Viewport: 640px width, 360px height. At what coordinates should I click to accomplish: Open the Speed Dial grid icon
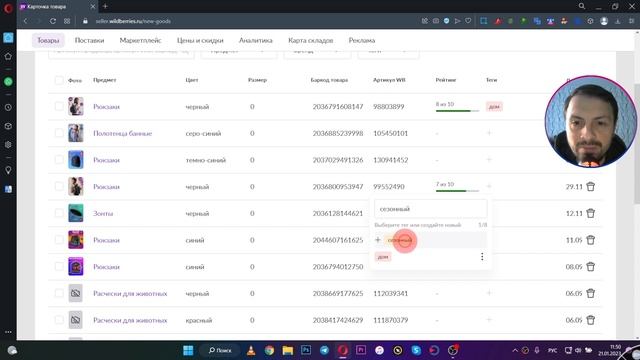[67, 21]
